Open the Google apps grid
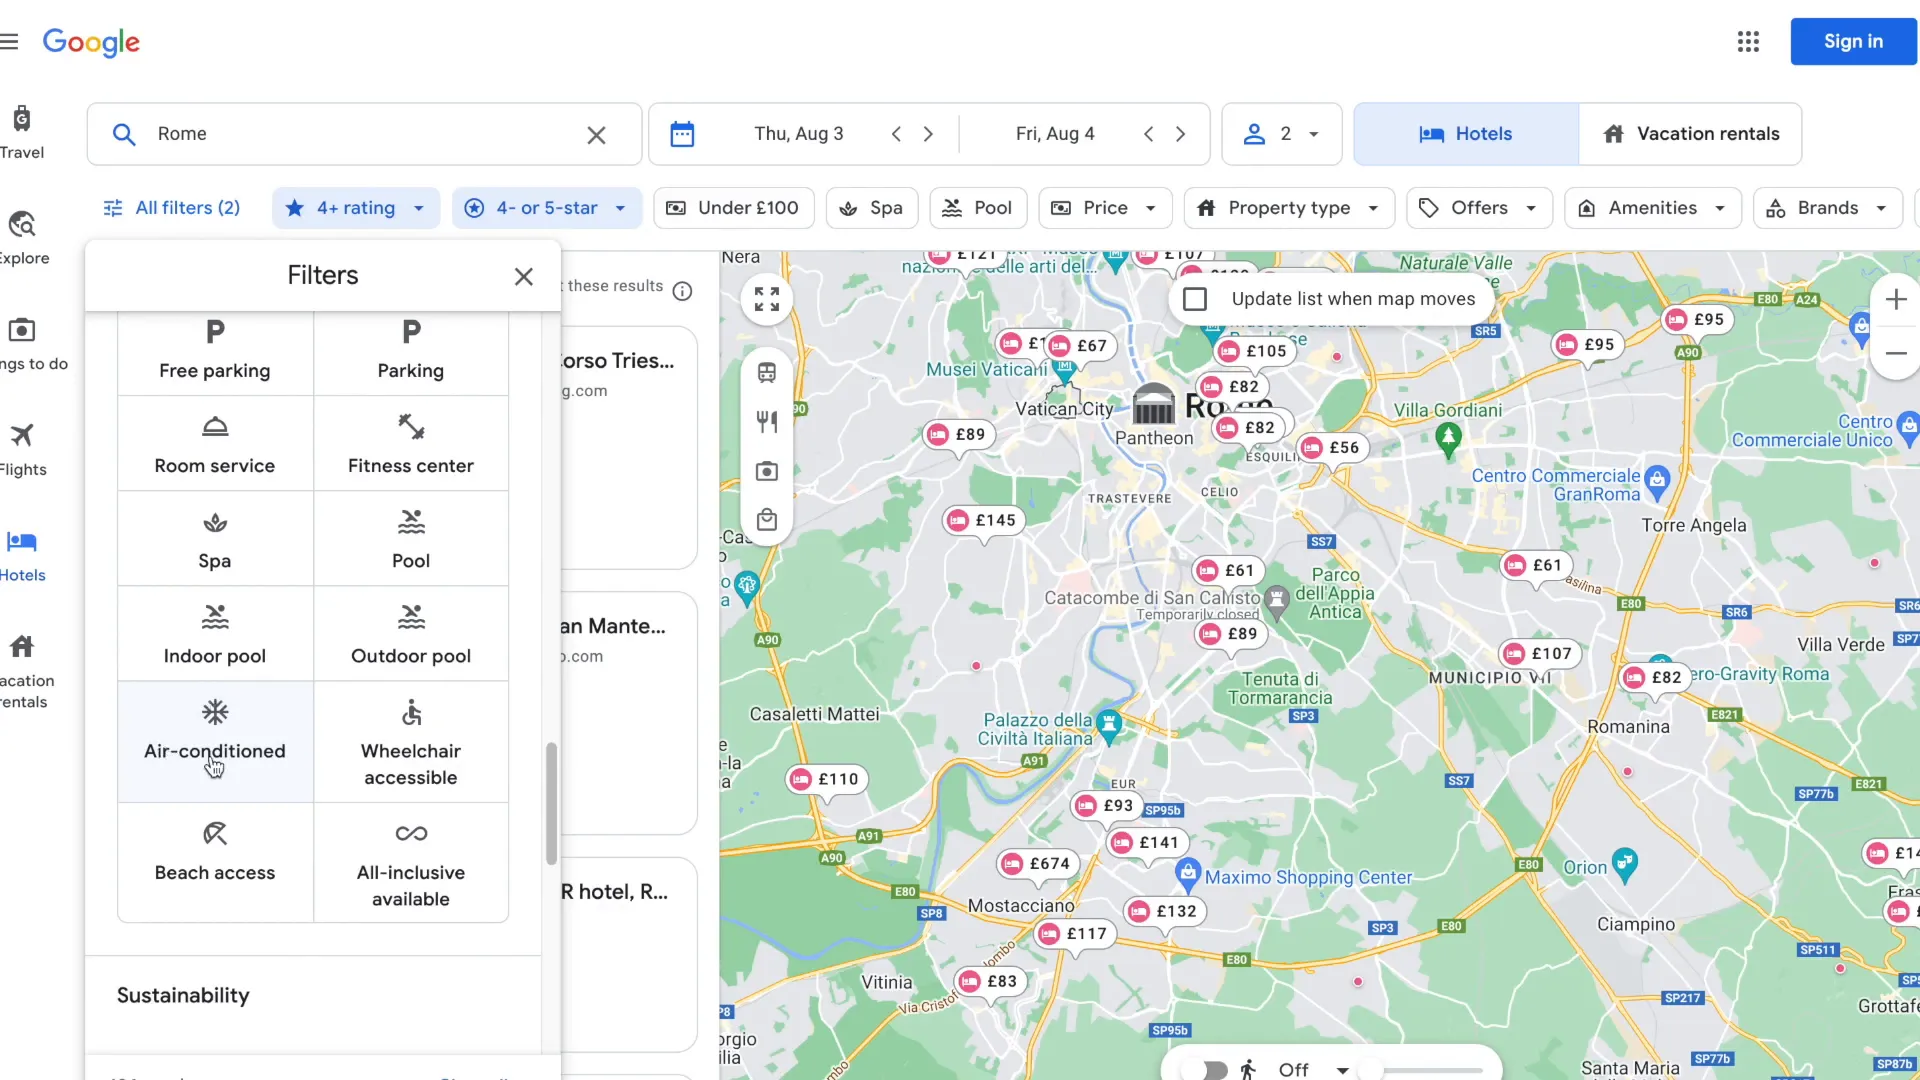1920x1080 pixels. [1748, 42]
